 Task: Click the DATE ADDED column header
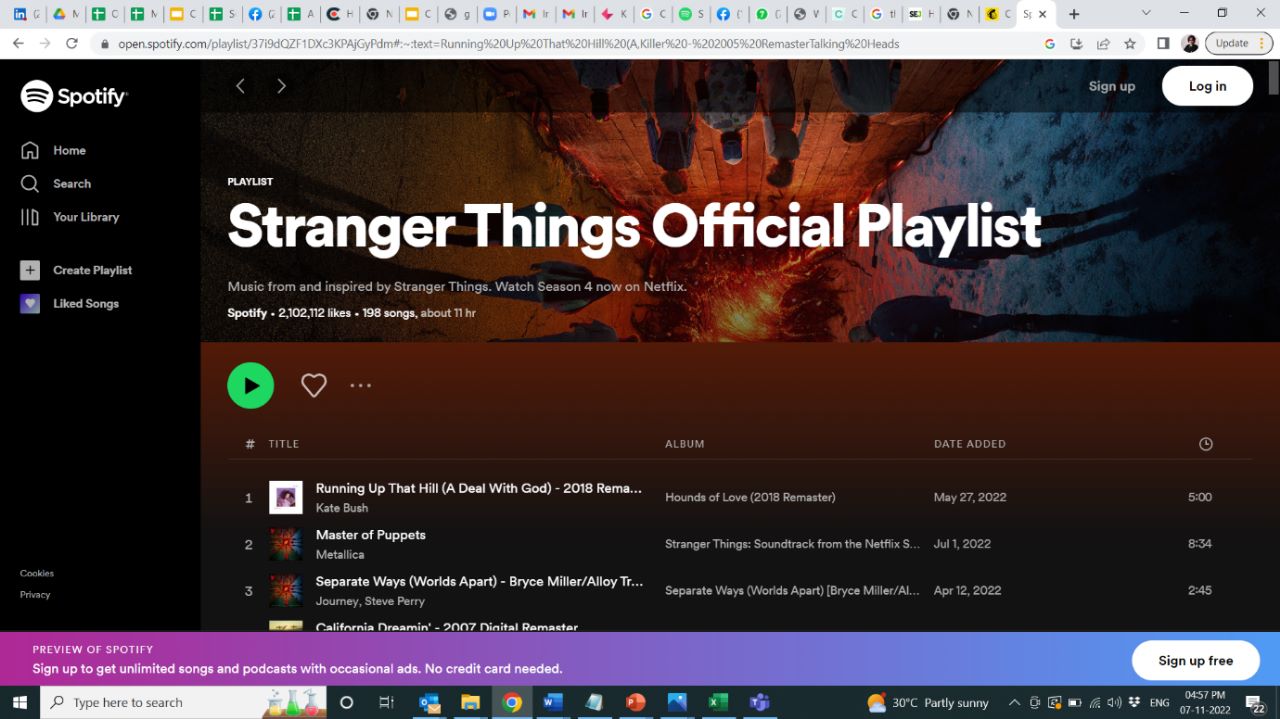click(970, 444)
